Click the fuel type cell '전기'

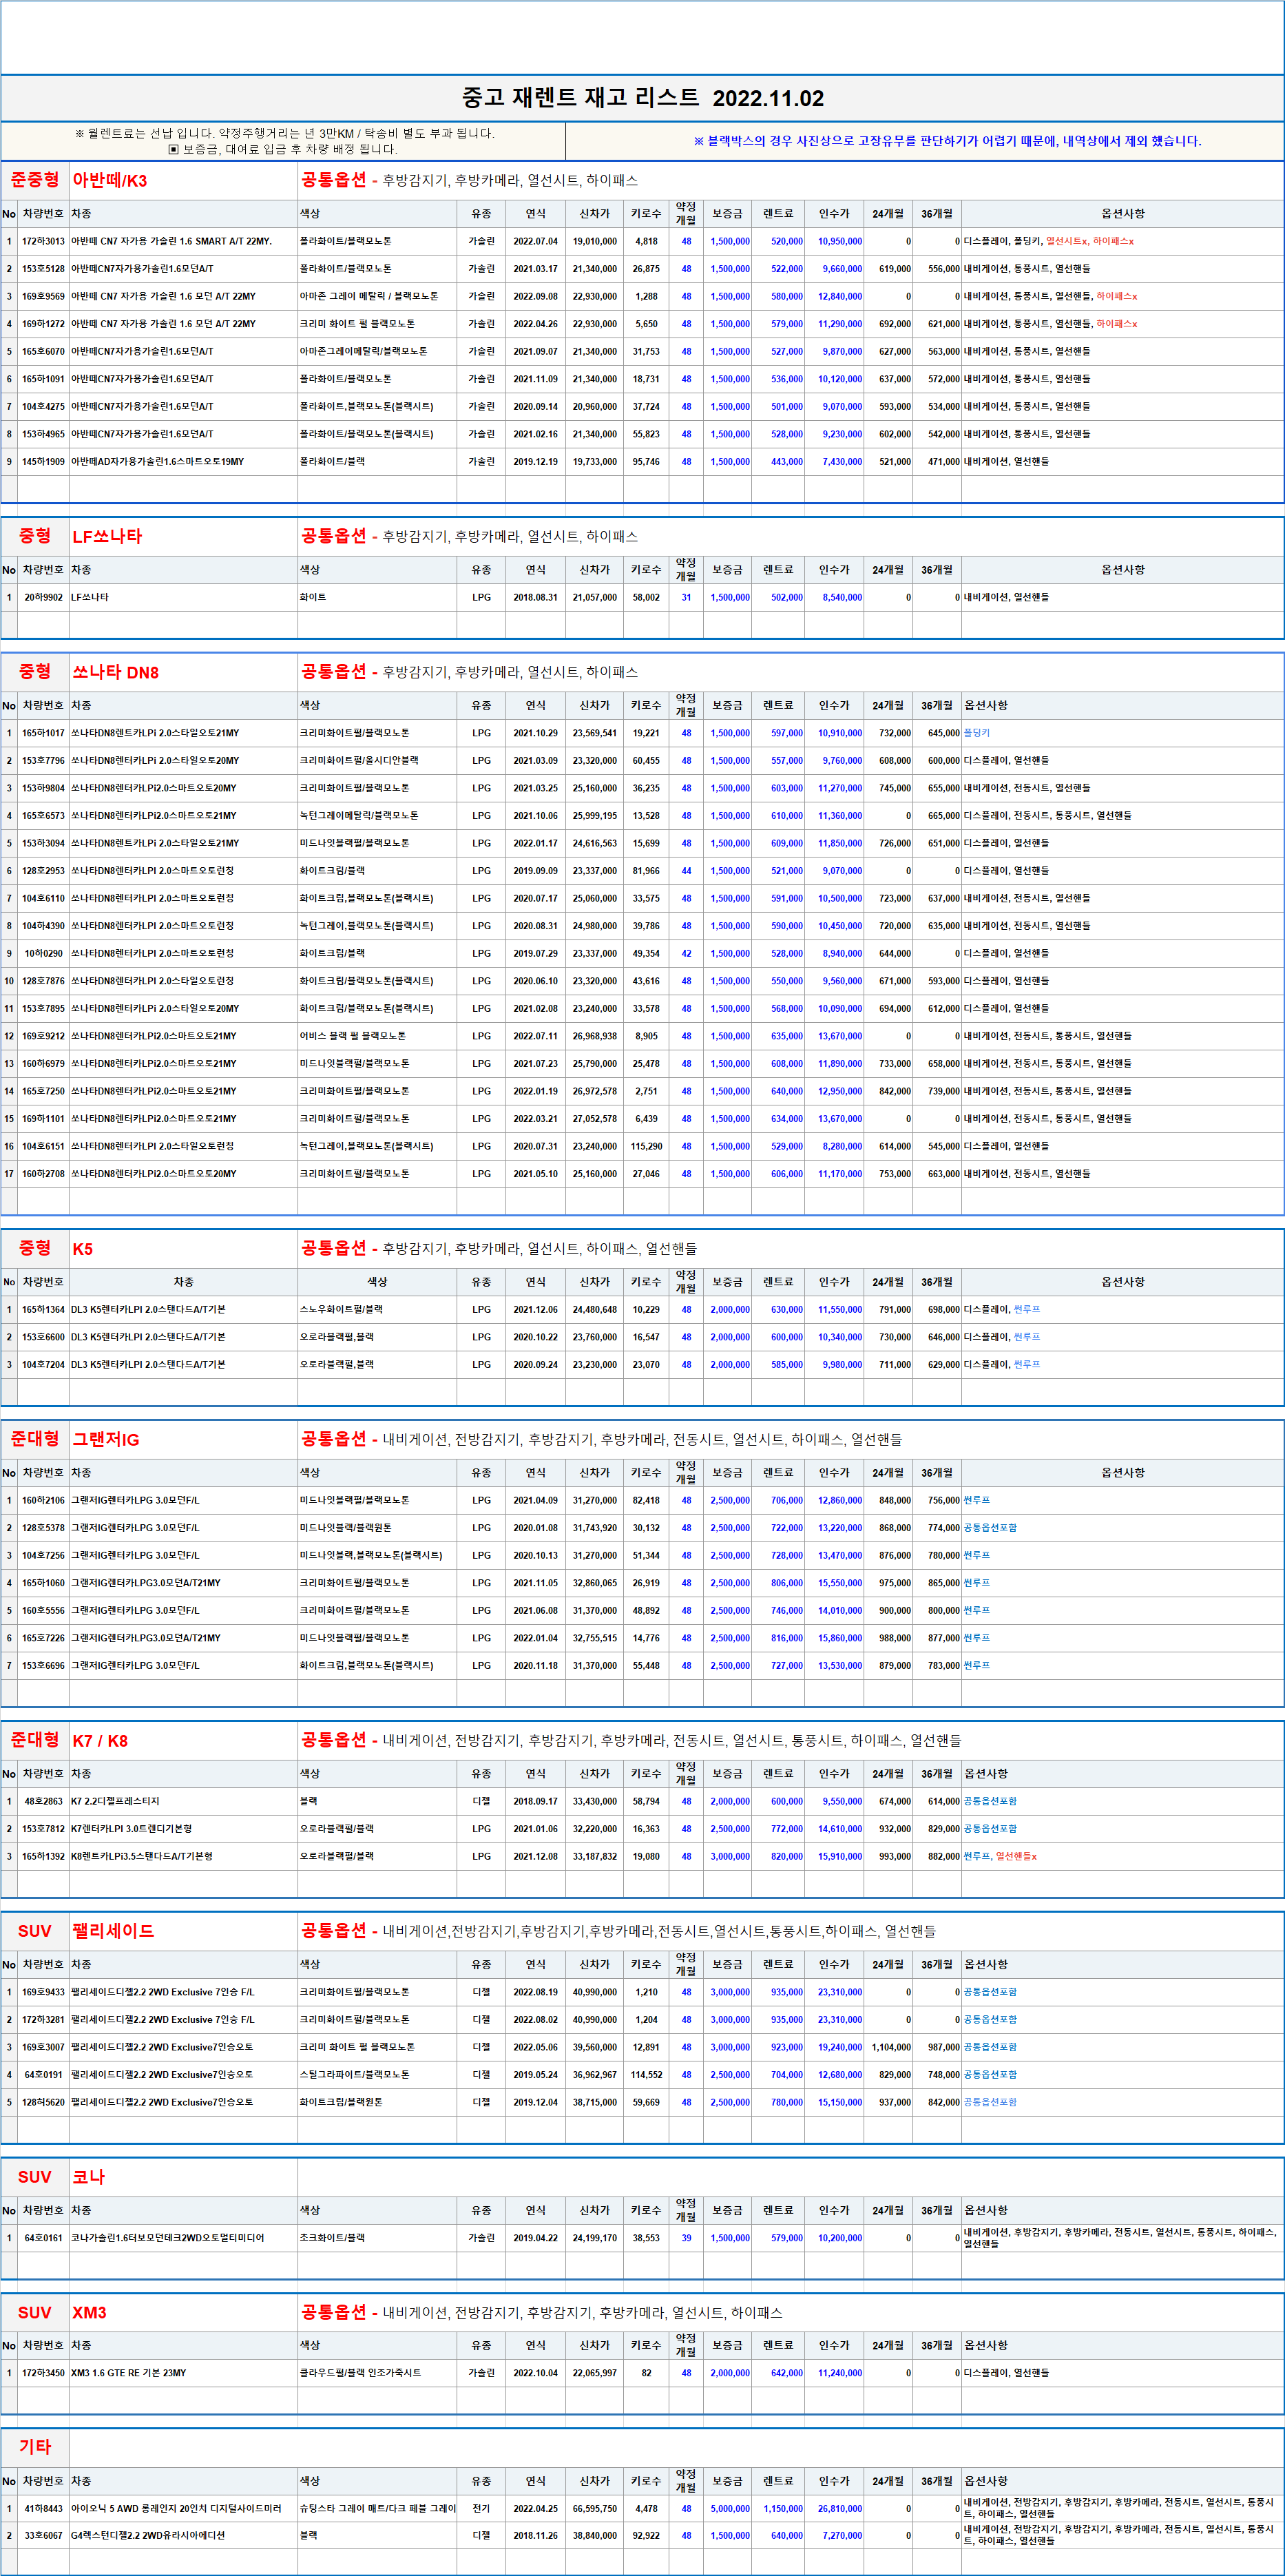[481, 2509]
